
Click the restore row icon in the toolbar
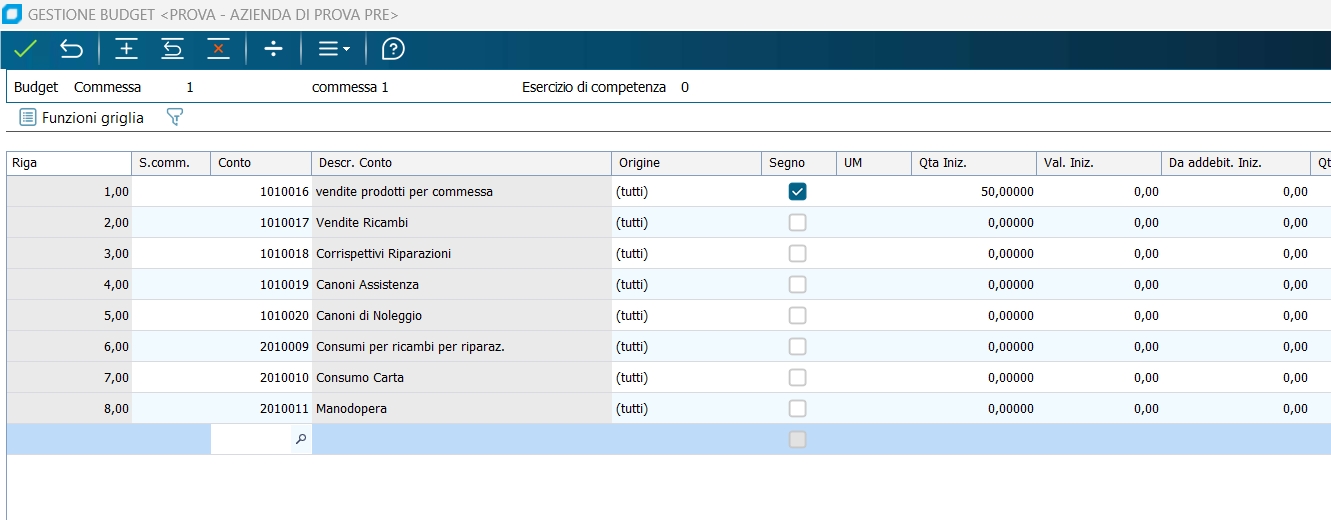tap(172, 49)
